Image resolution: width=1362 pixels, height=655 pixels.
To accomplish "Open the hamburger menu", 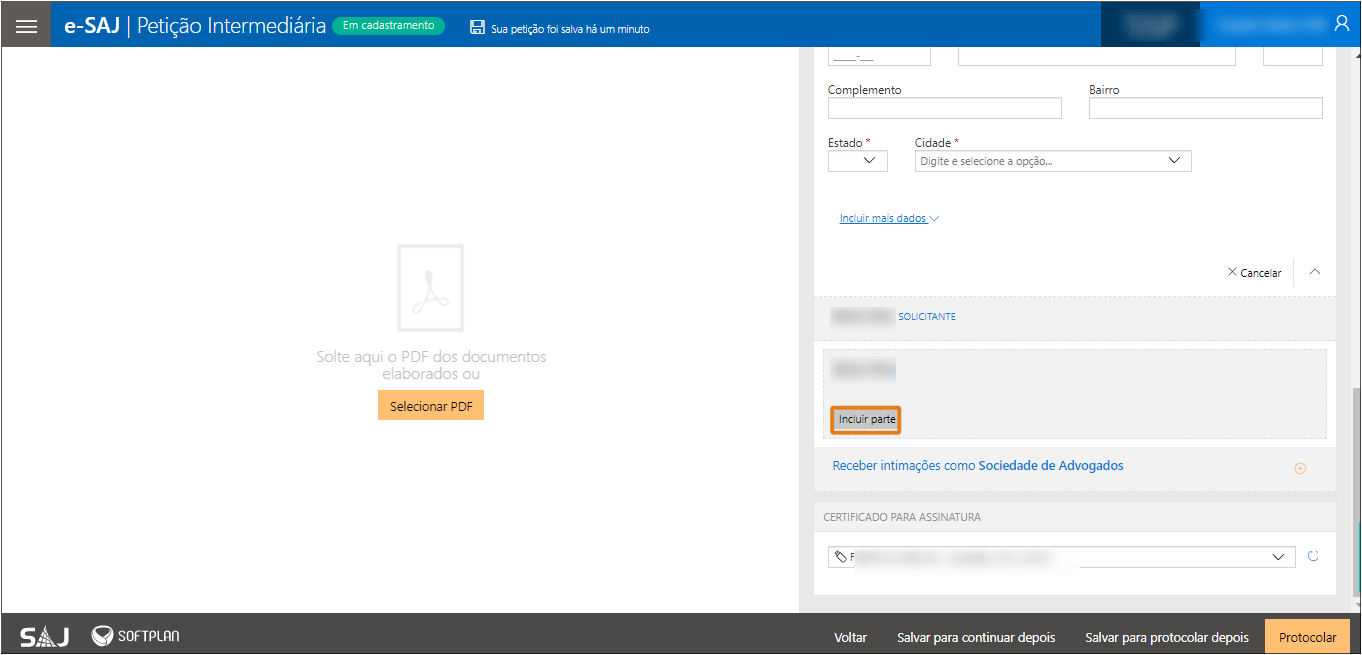I will (x=26, y=26).
